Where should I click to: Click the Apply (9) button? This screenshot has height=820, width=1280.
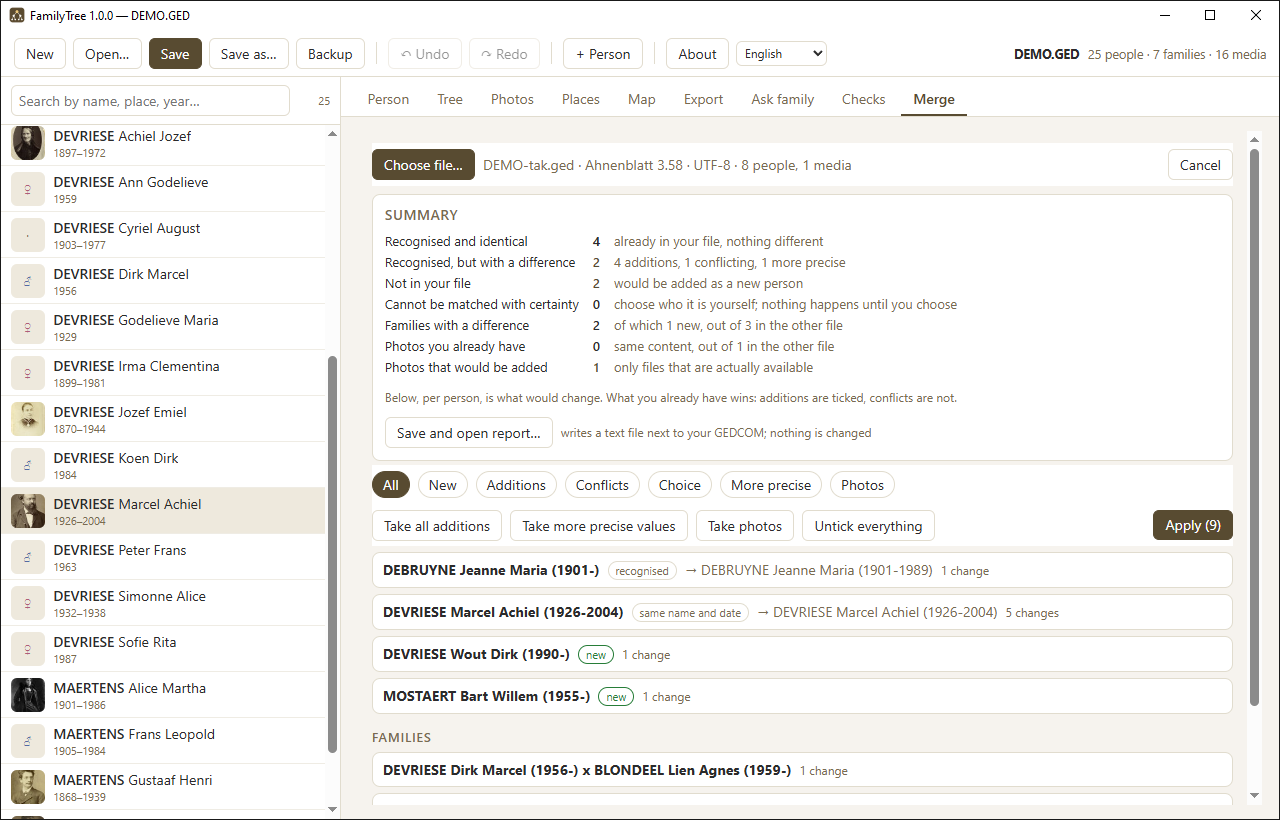(x=1193, y=525)
